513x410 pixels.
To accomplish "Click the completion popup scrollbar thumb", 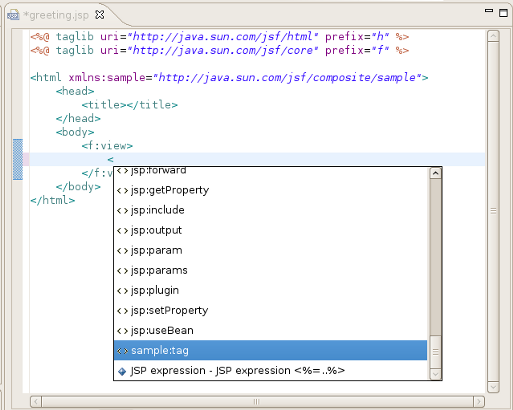I will [435, 351].
